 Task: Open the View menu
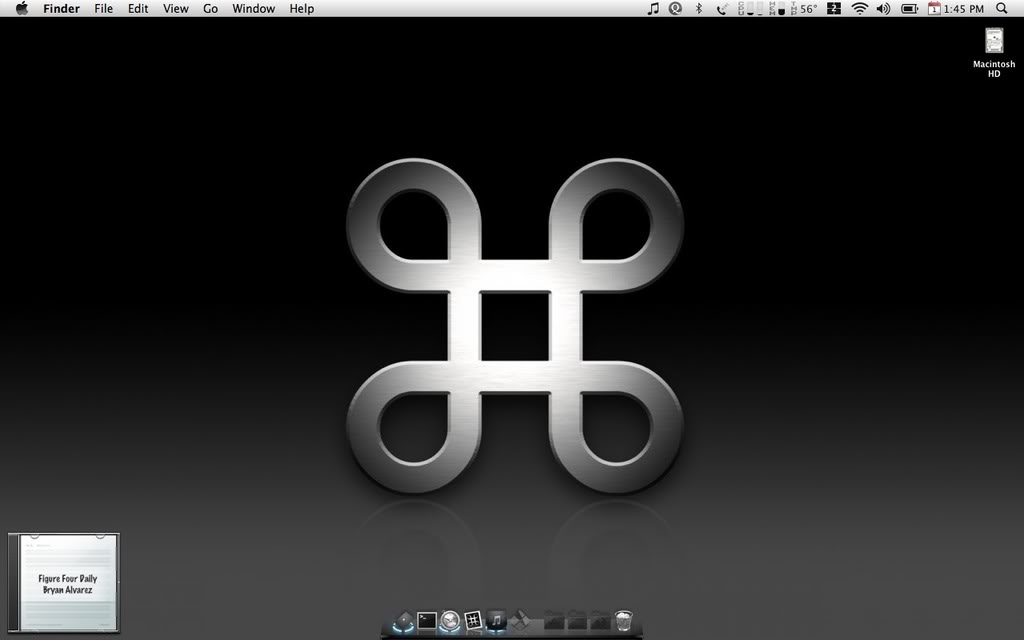176,8
